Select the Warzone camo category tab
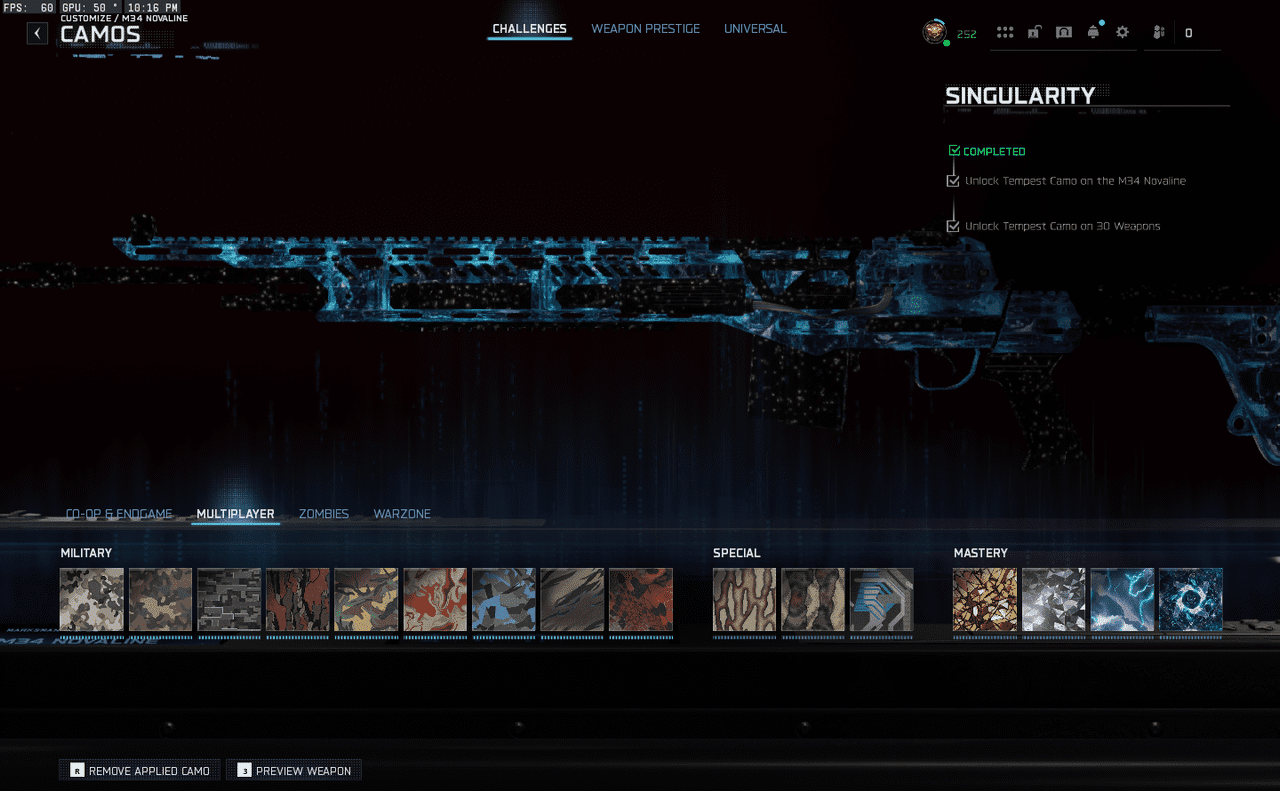 402,514
